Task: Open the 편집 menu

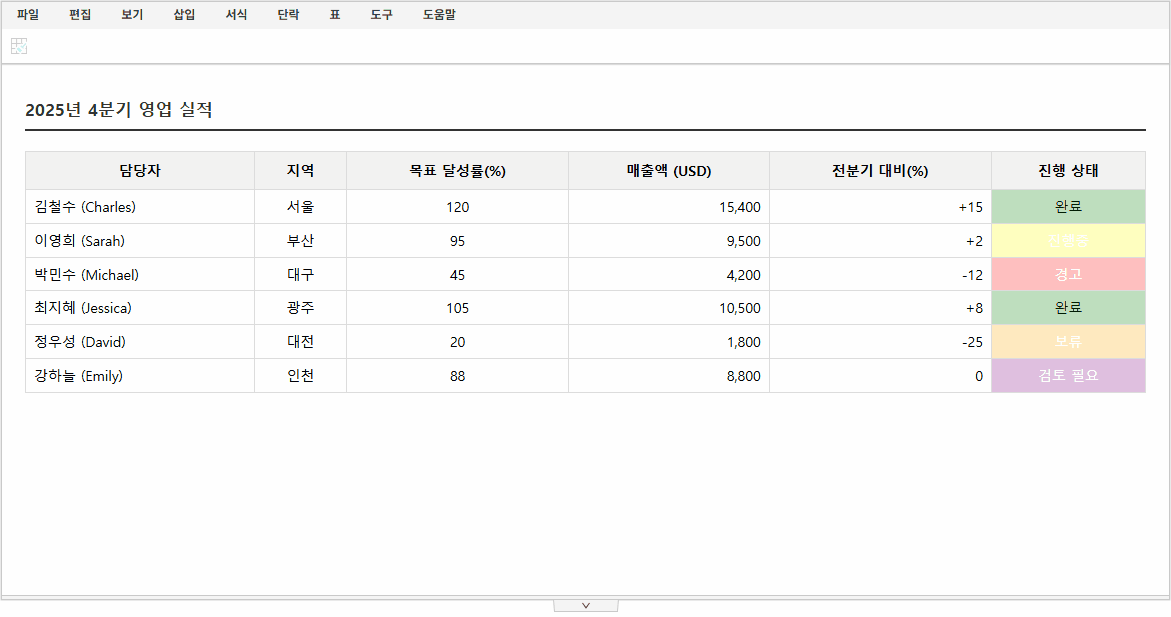Action: 80,14
